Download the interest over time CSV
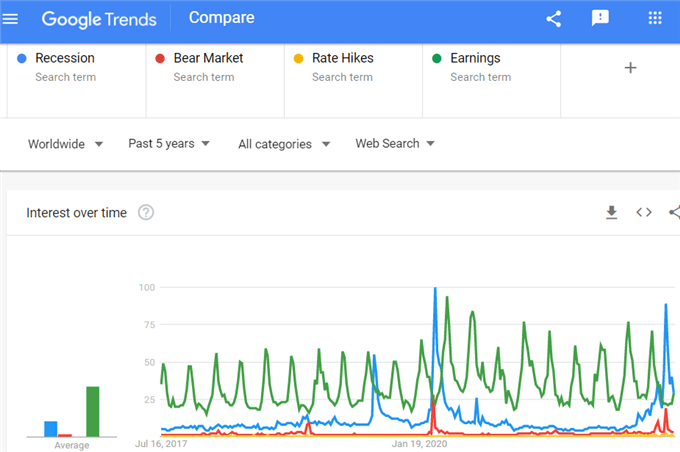 [x=611, y=212]
